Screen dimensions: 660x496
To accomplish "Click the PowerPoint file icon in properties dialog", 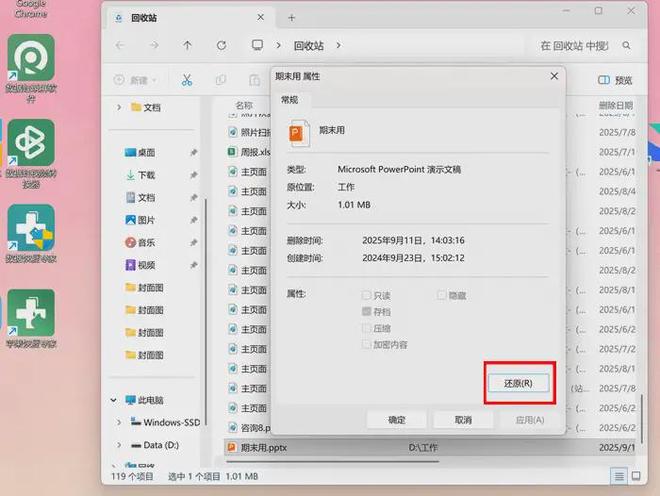I will pos(299,133).
